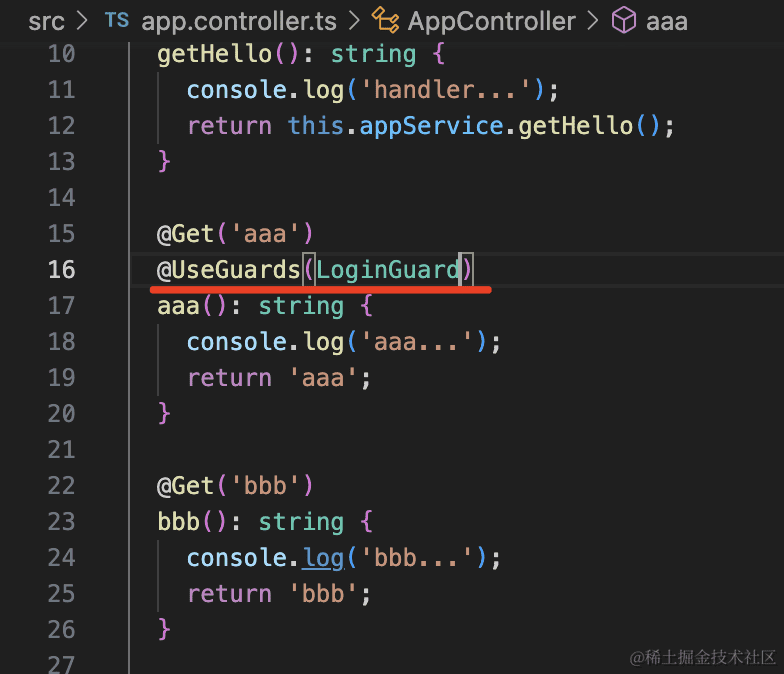This screenshot has height=674, width=784.
Task: Click the @UseGuards decorator name
Action: 236,269
